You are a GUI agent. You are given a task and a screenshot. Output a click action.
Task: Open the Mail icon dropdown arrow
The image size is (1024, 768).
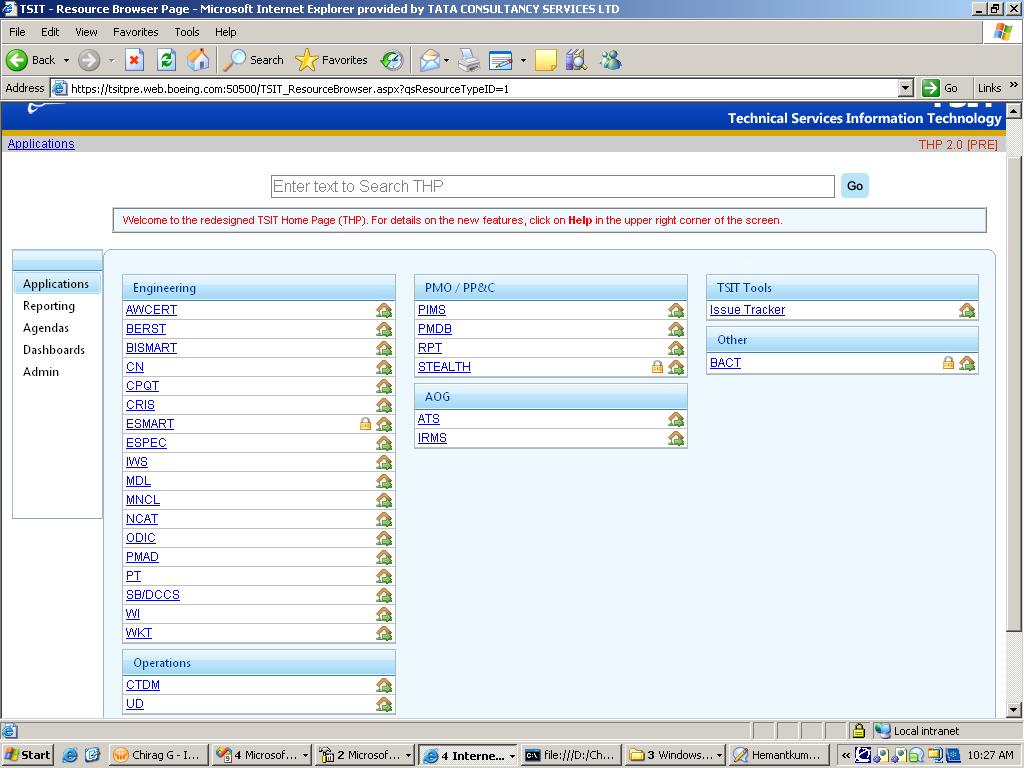coord(446,60)
